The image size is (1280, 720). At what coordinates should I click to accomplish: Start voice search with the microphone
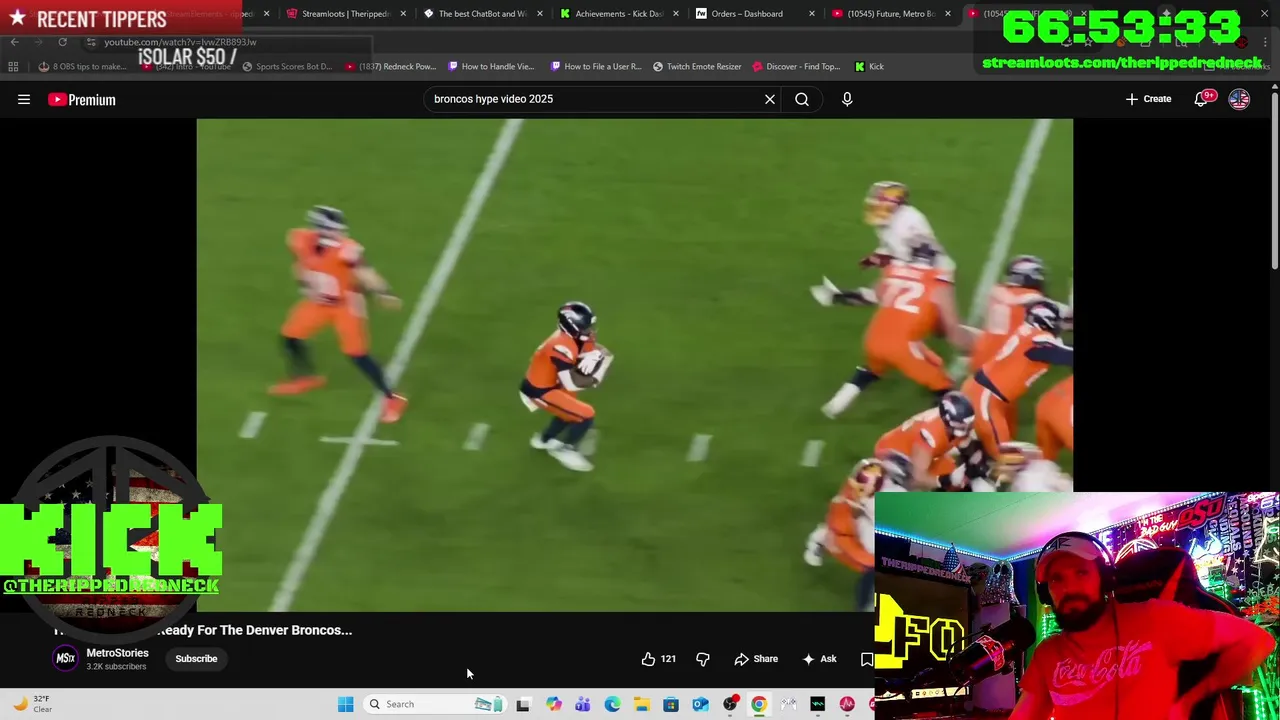[x=847, y=99]
